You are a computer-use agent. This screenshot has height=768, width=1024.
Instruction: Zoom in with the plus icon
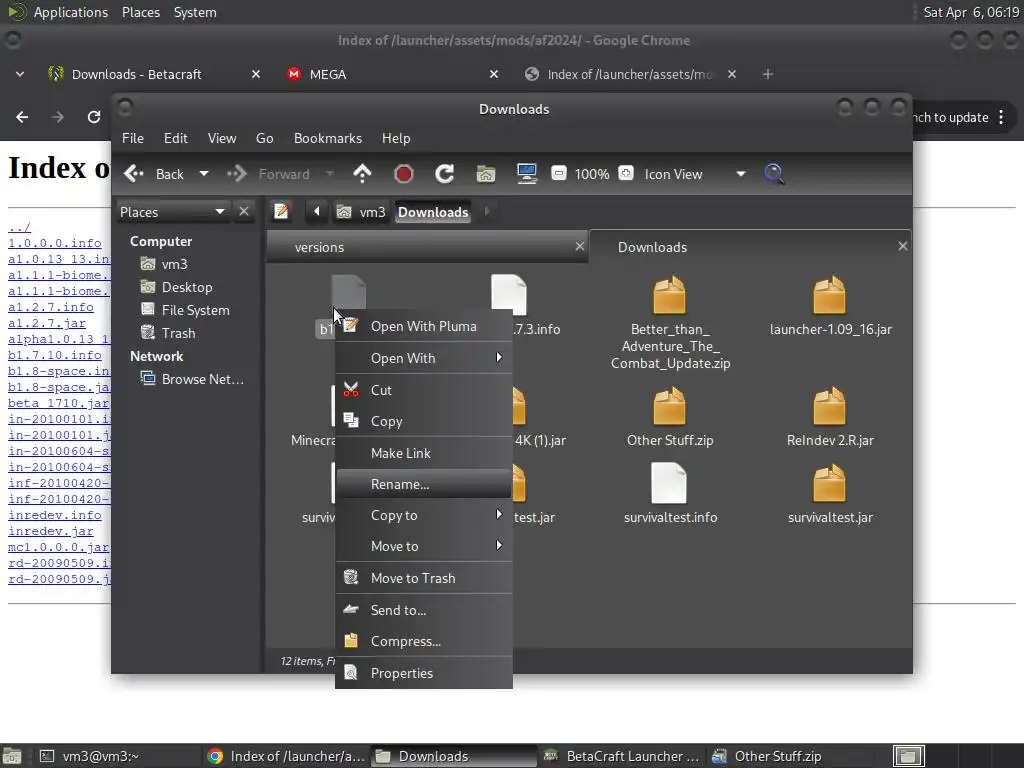click(626, 173)
